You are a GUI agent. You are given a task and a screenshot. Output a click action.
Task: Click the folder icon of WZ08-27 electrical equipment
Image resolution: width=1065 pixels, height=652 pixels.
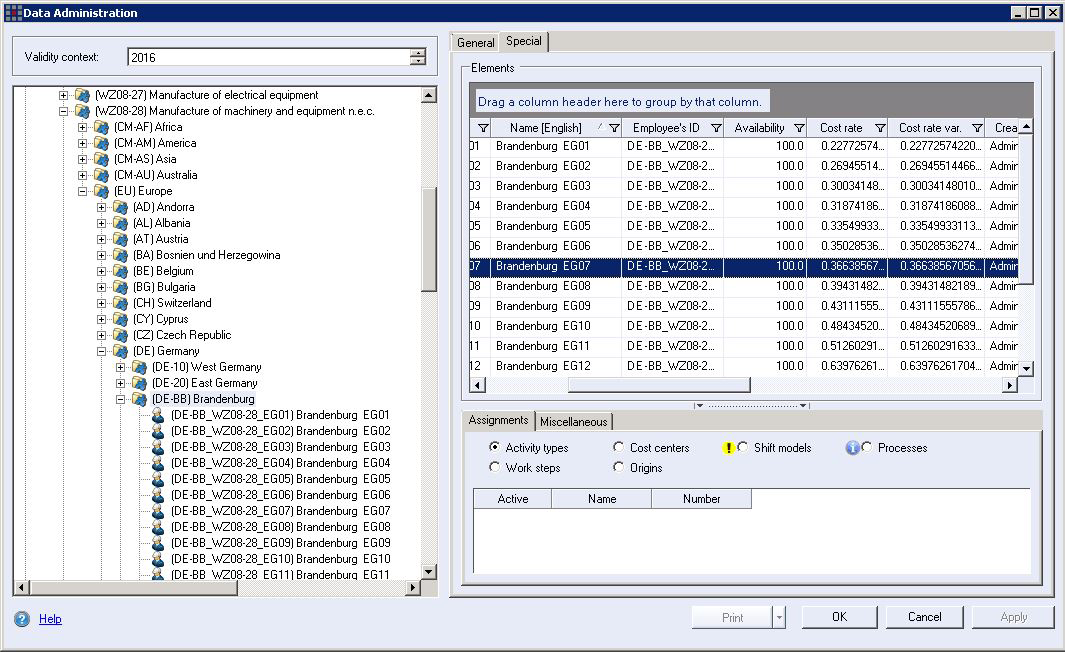(82, 95)
